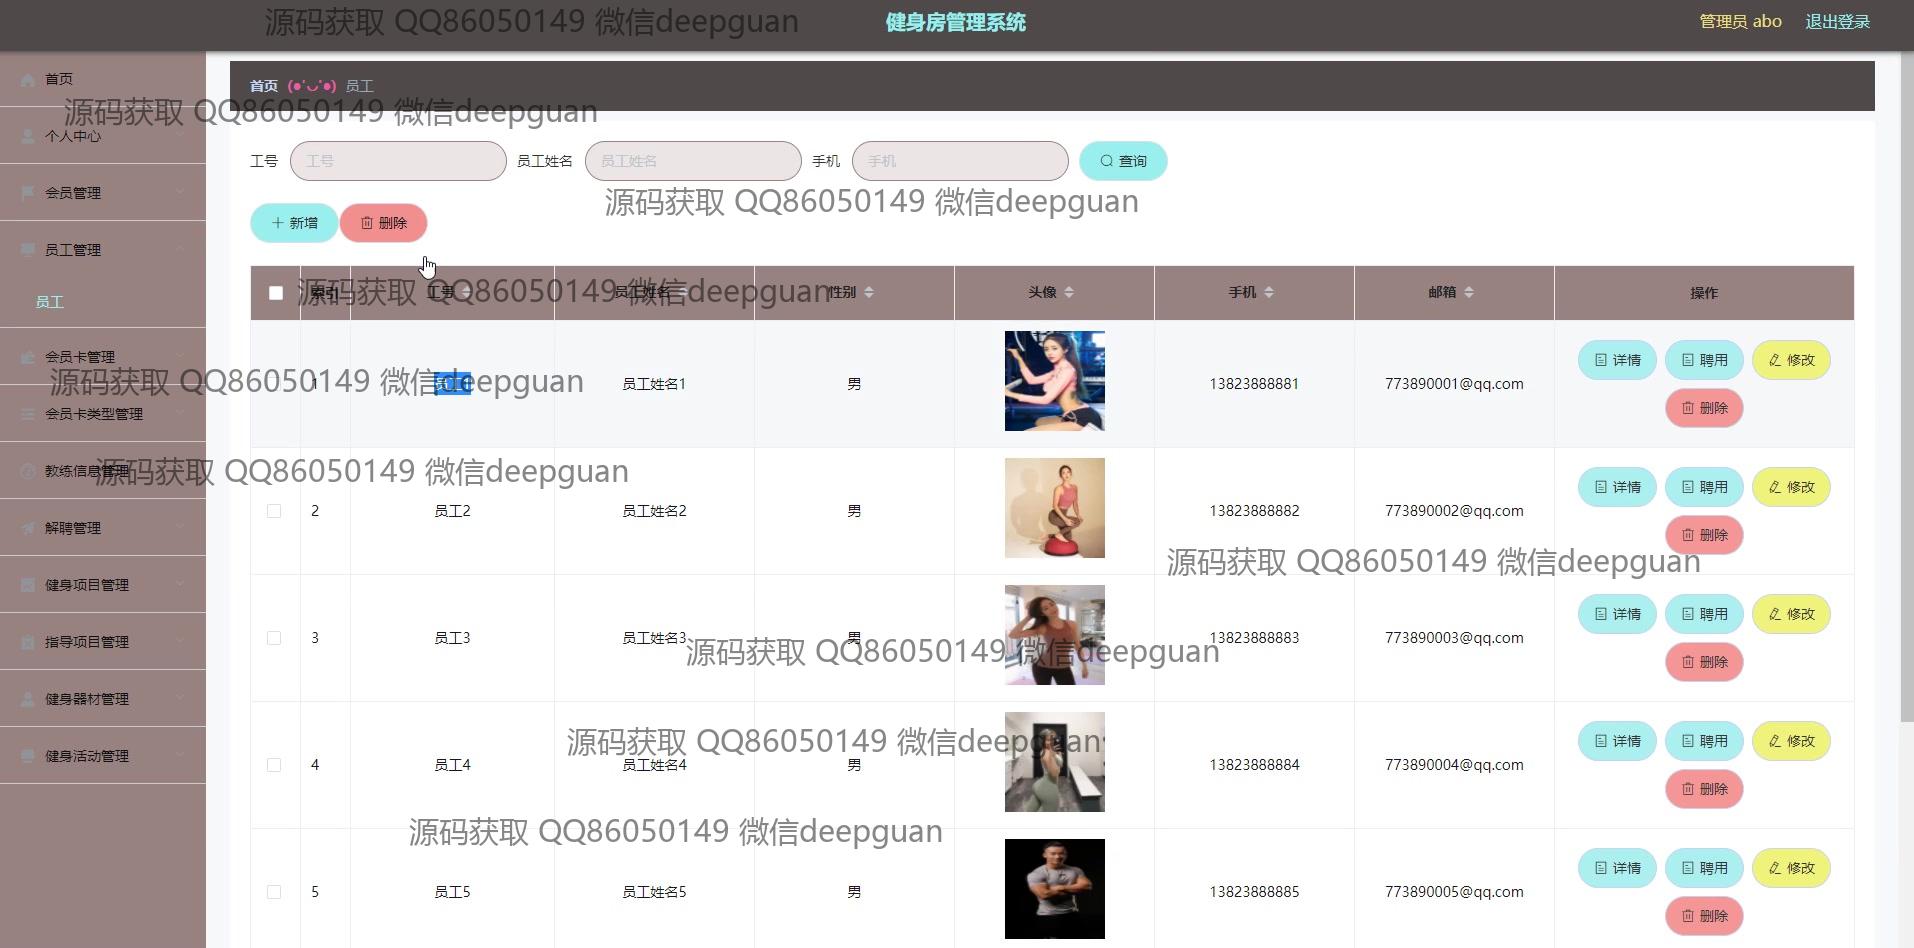Click the sort arrows on 头像 column
Image resolution: width=1914 pixels, height=948 pixels.
1069,292
